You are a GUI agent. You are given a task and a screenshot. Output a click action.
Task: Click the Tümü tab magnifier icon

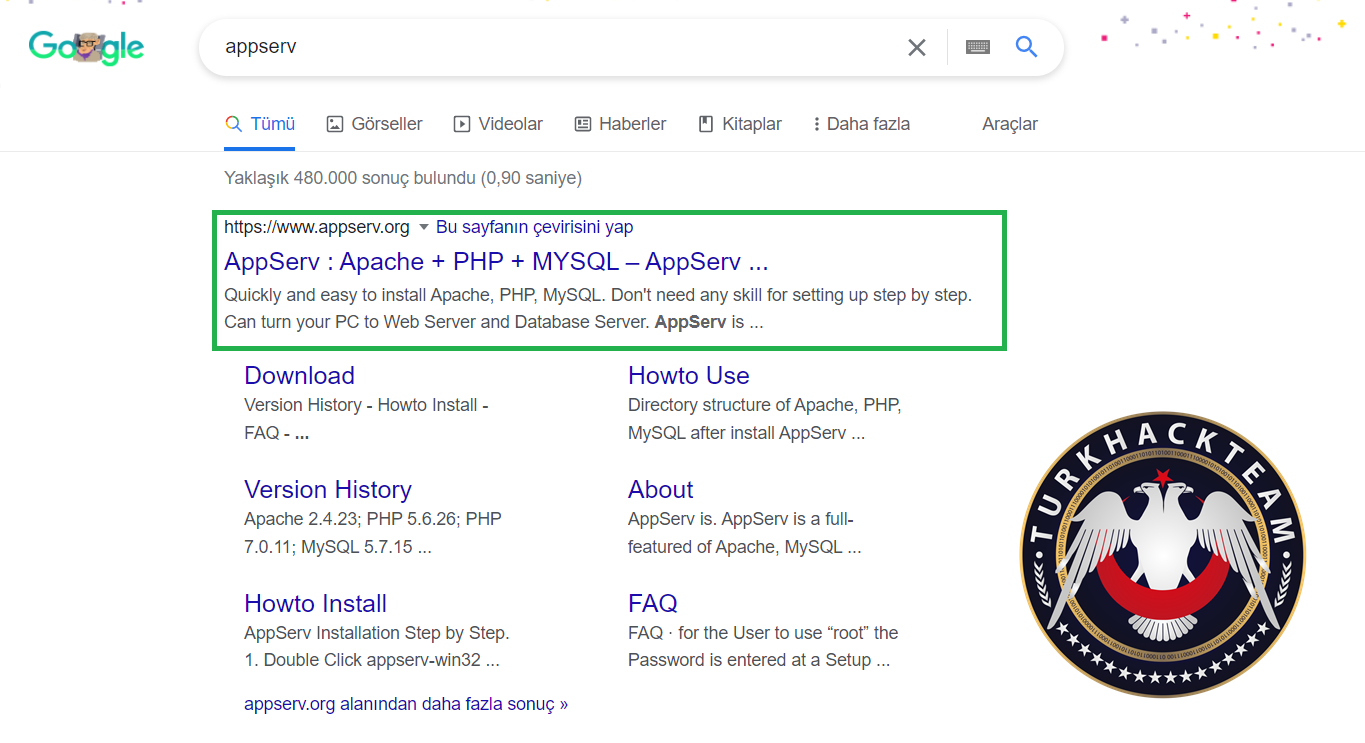click(234, 124)
